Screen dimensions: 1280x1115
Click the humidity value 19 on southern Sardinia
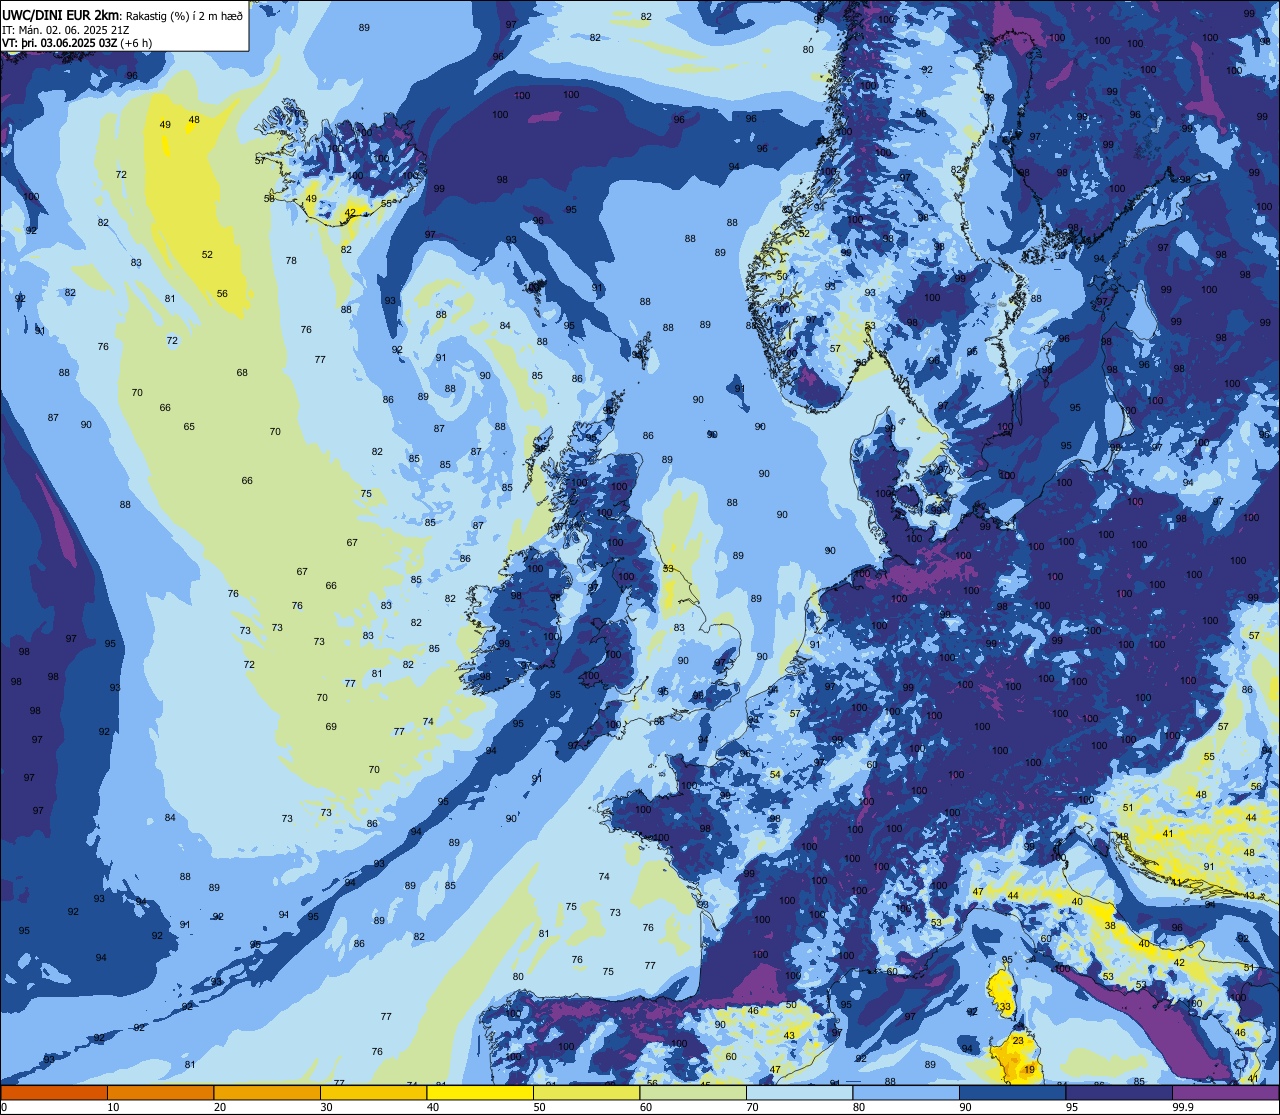pyautogui.click(x=1030, y=1070)
